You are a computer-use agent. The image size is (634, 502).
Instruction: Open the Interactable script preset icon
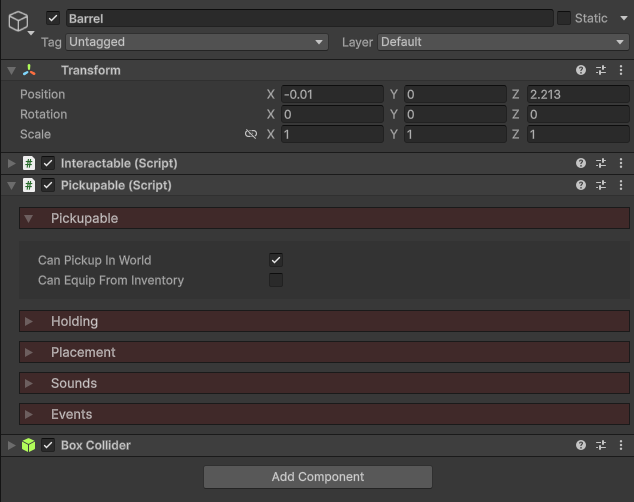coord(601,164)
